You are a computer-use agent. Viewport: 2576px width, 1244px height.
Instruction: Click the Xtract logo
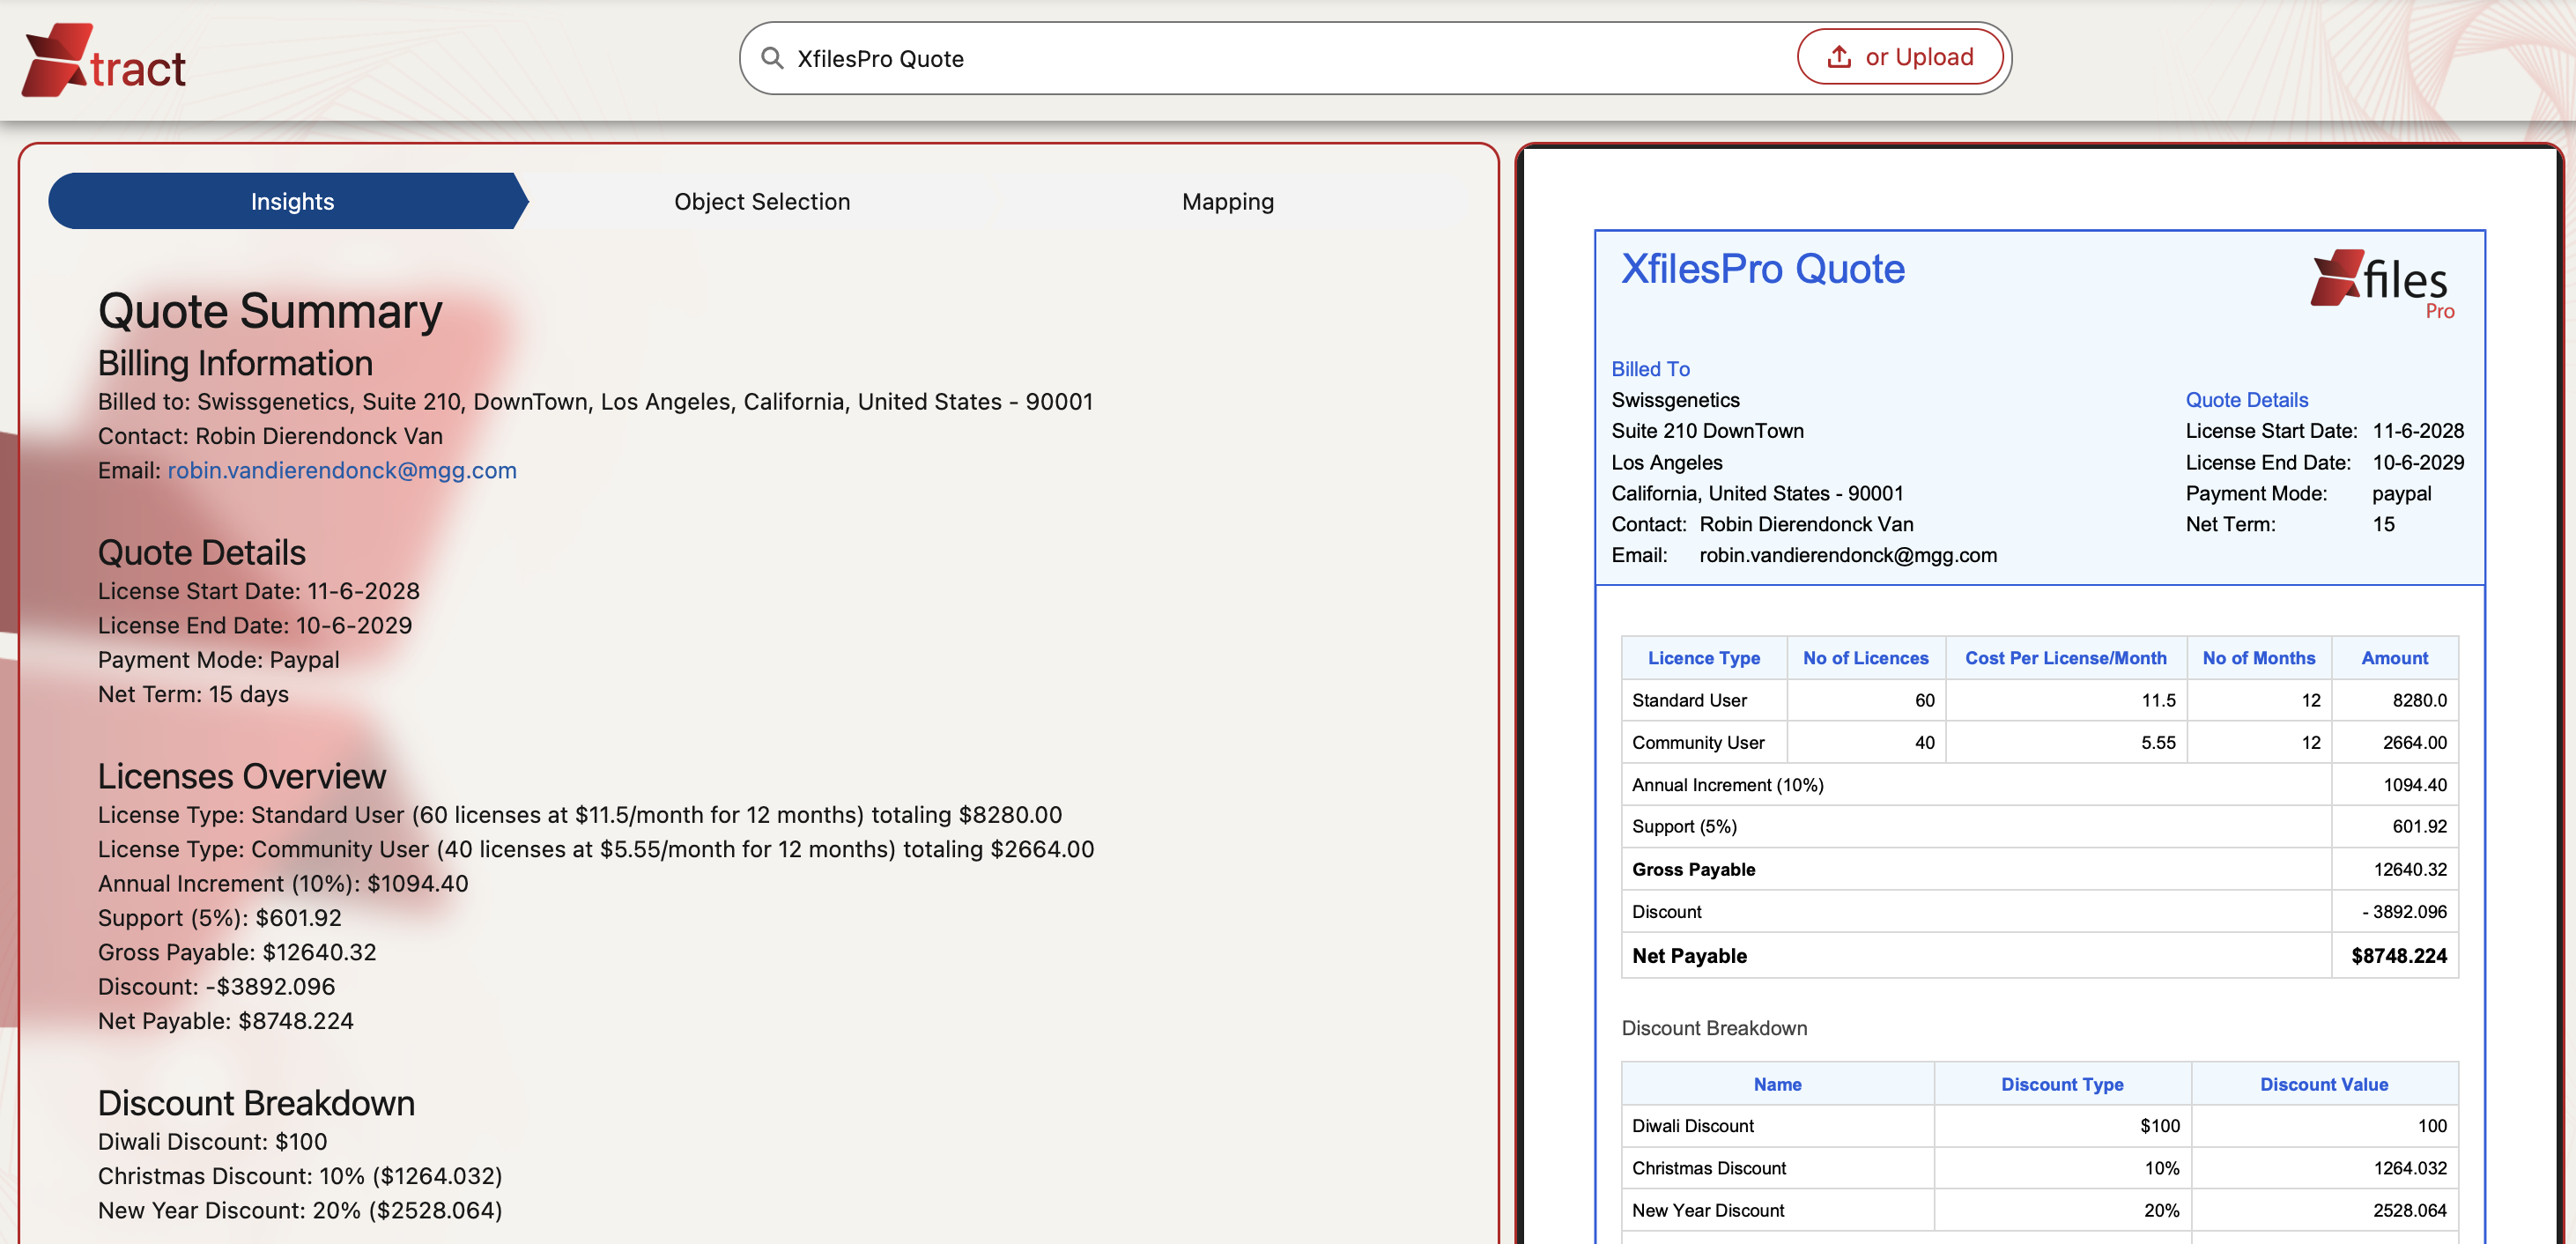coord(104,60)
